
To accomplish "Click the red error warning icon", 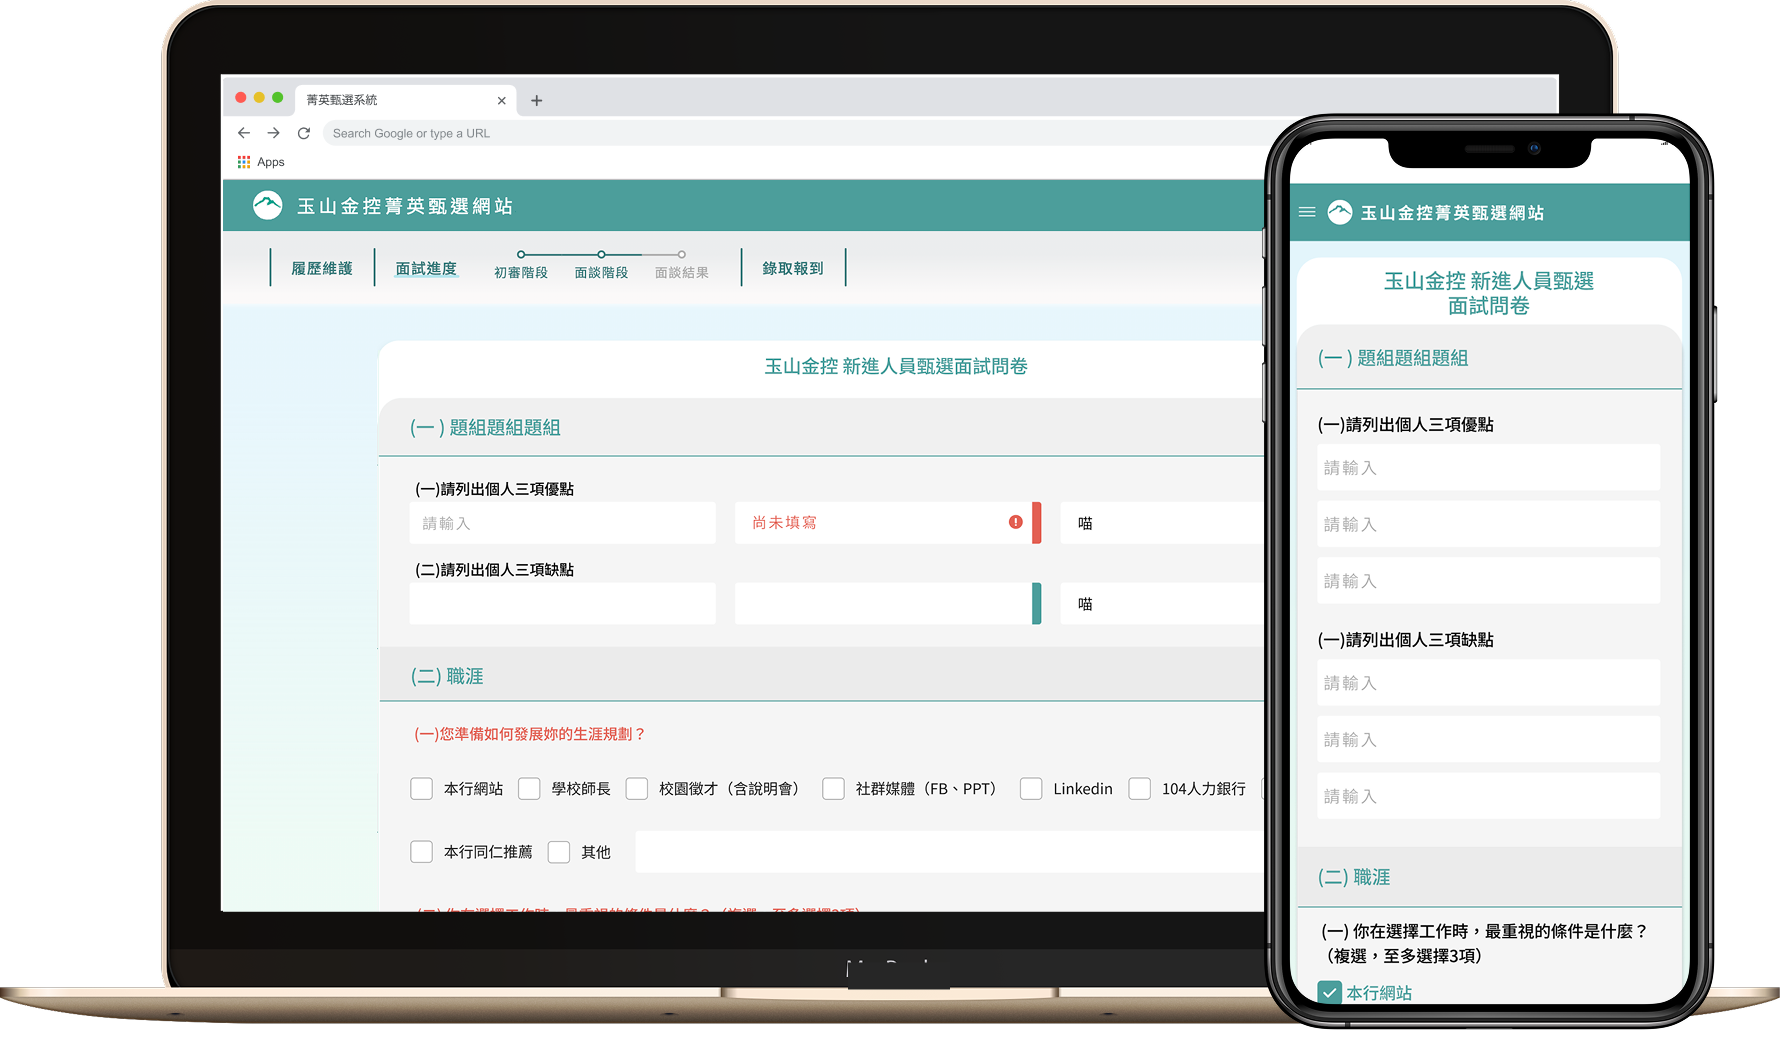I will coord(1015,522).
